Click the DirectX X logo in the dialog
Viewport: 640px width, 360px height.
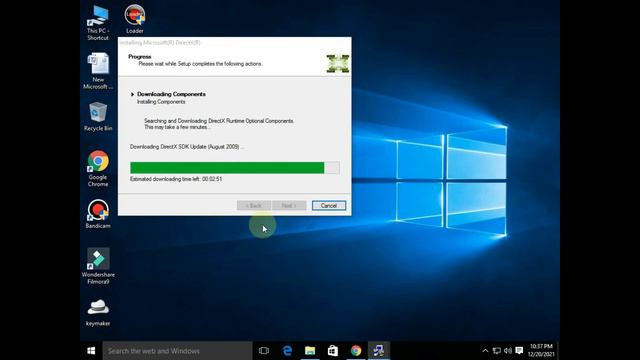point(338,64)
